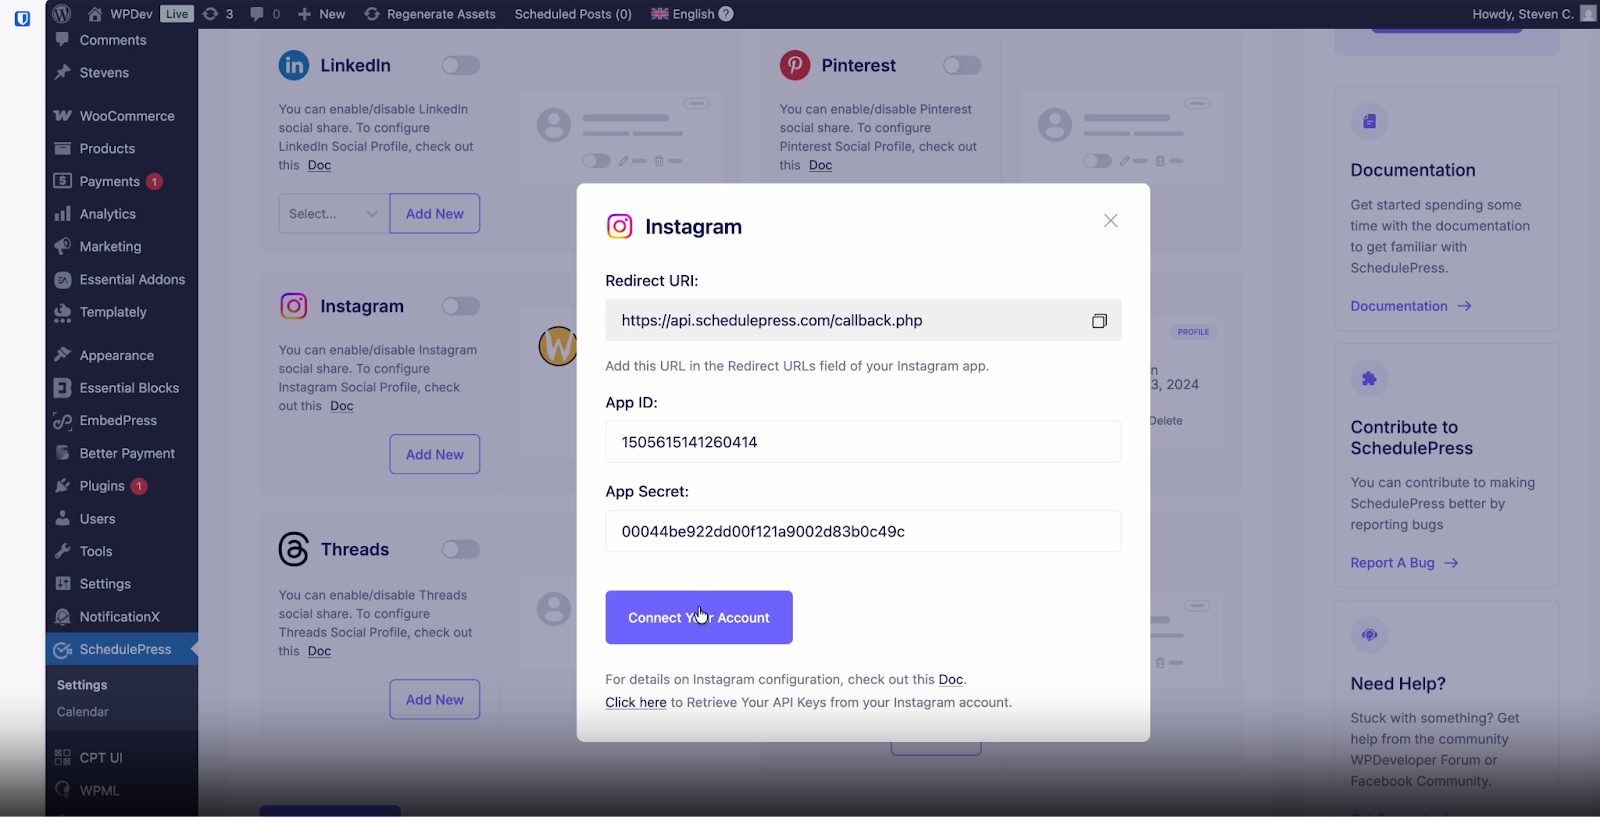This screenshot has height=817, width=1600.
Task: Focus the App ID input field
Action: click(x=863, y=442)
